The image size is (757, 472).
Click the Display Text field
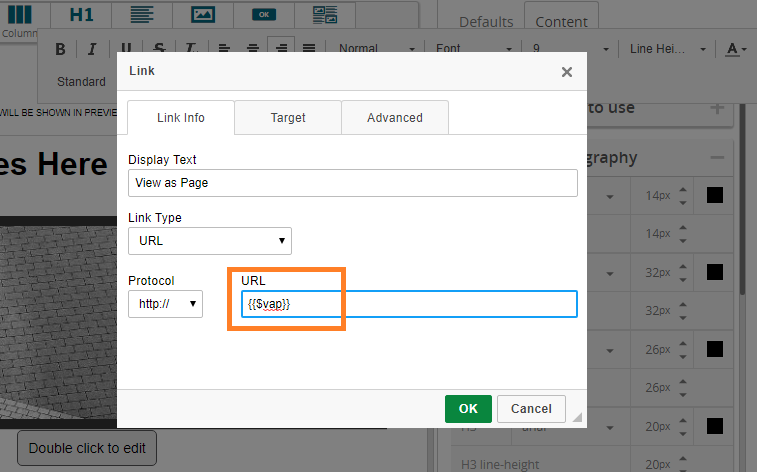click(x=352, y=183)
